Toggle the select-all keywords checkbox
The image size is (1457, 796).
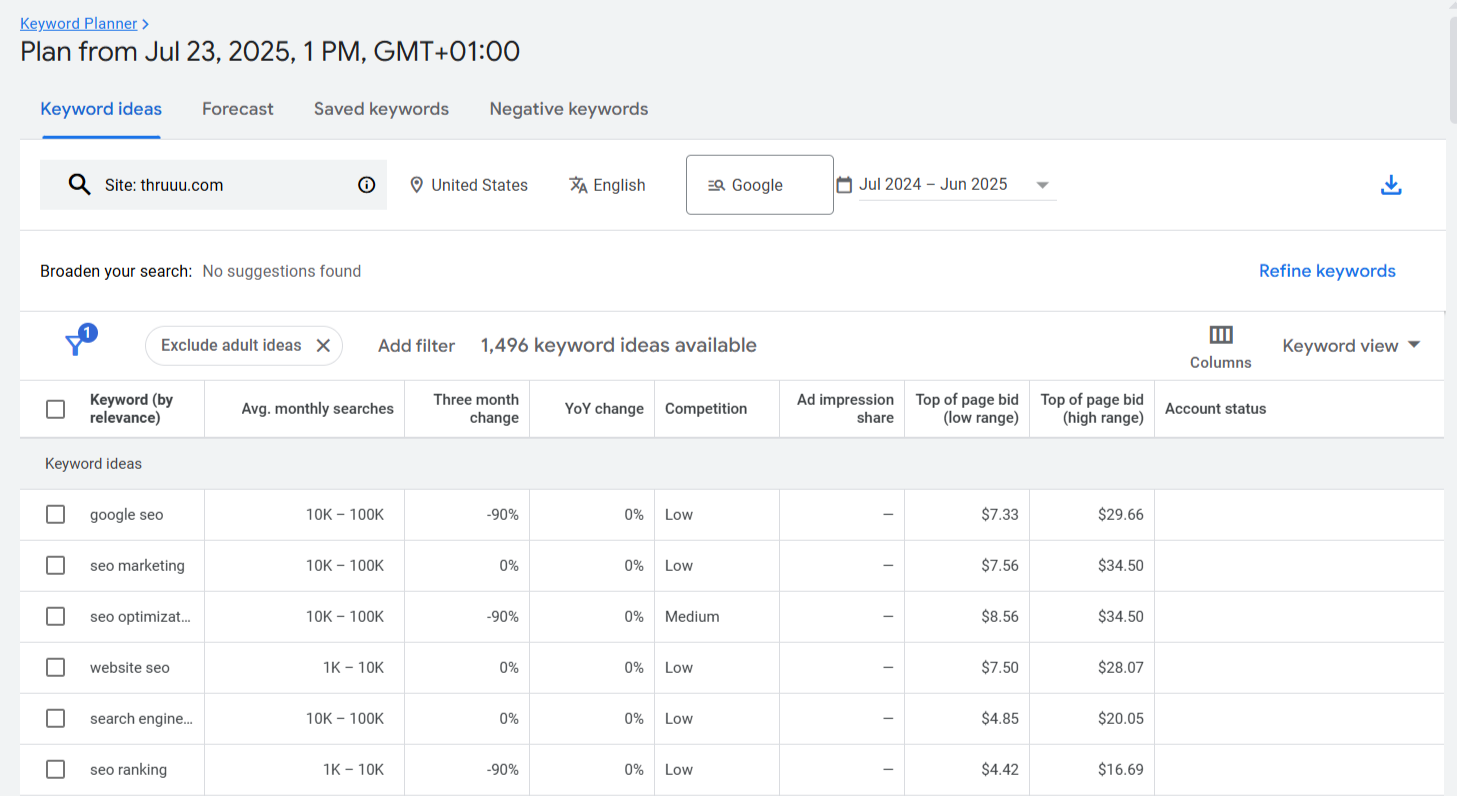(x=56, y=409)
